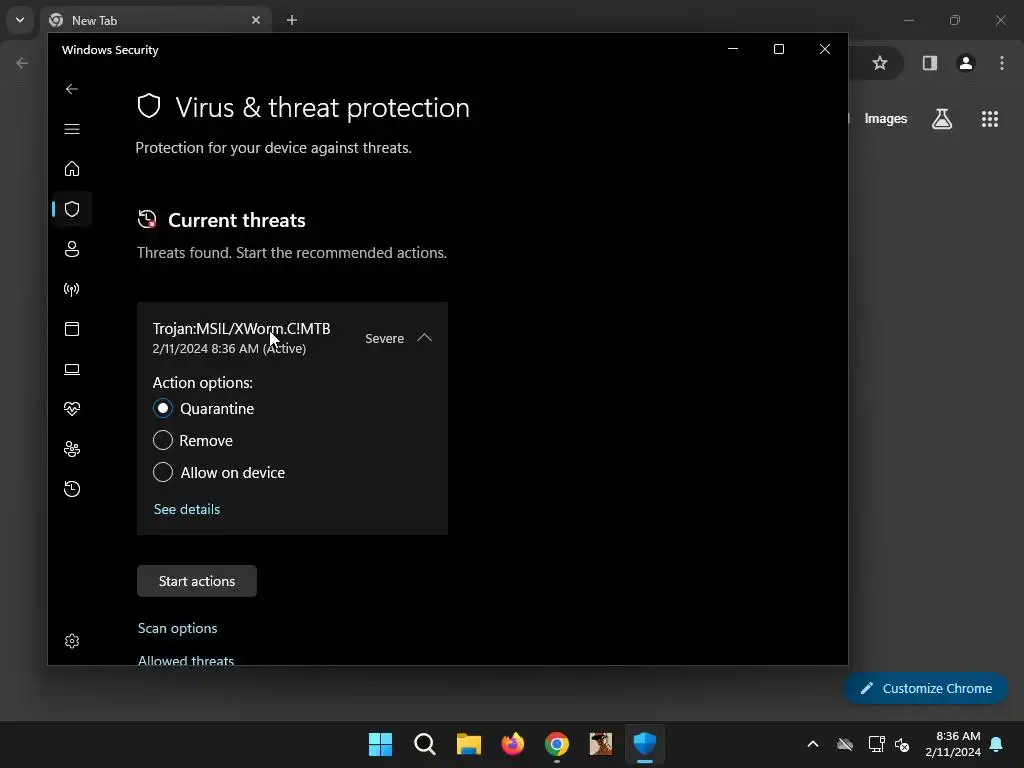Viewport: 1024px width, 768px height.
Task: Open Device performance & health heart icon
Action: click(x=72, y=409)
